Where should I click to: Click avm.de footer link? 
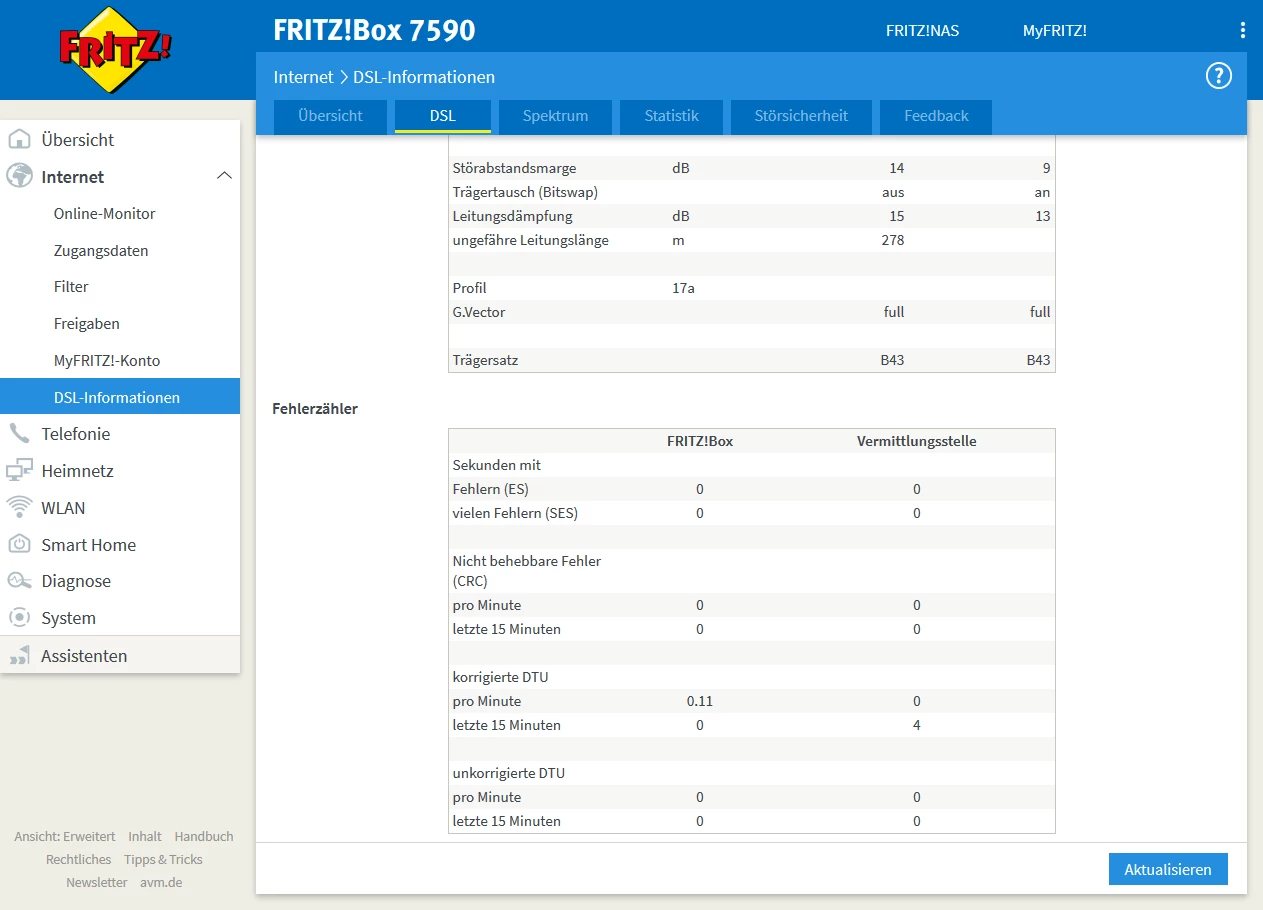pyautogui.click(x=161, y=882)
